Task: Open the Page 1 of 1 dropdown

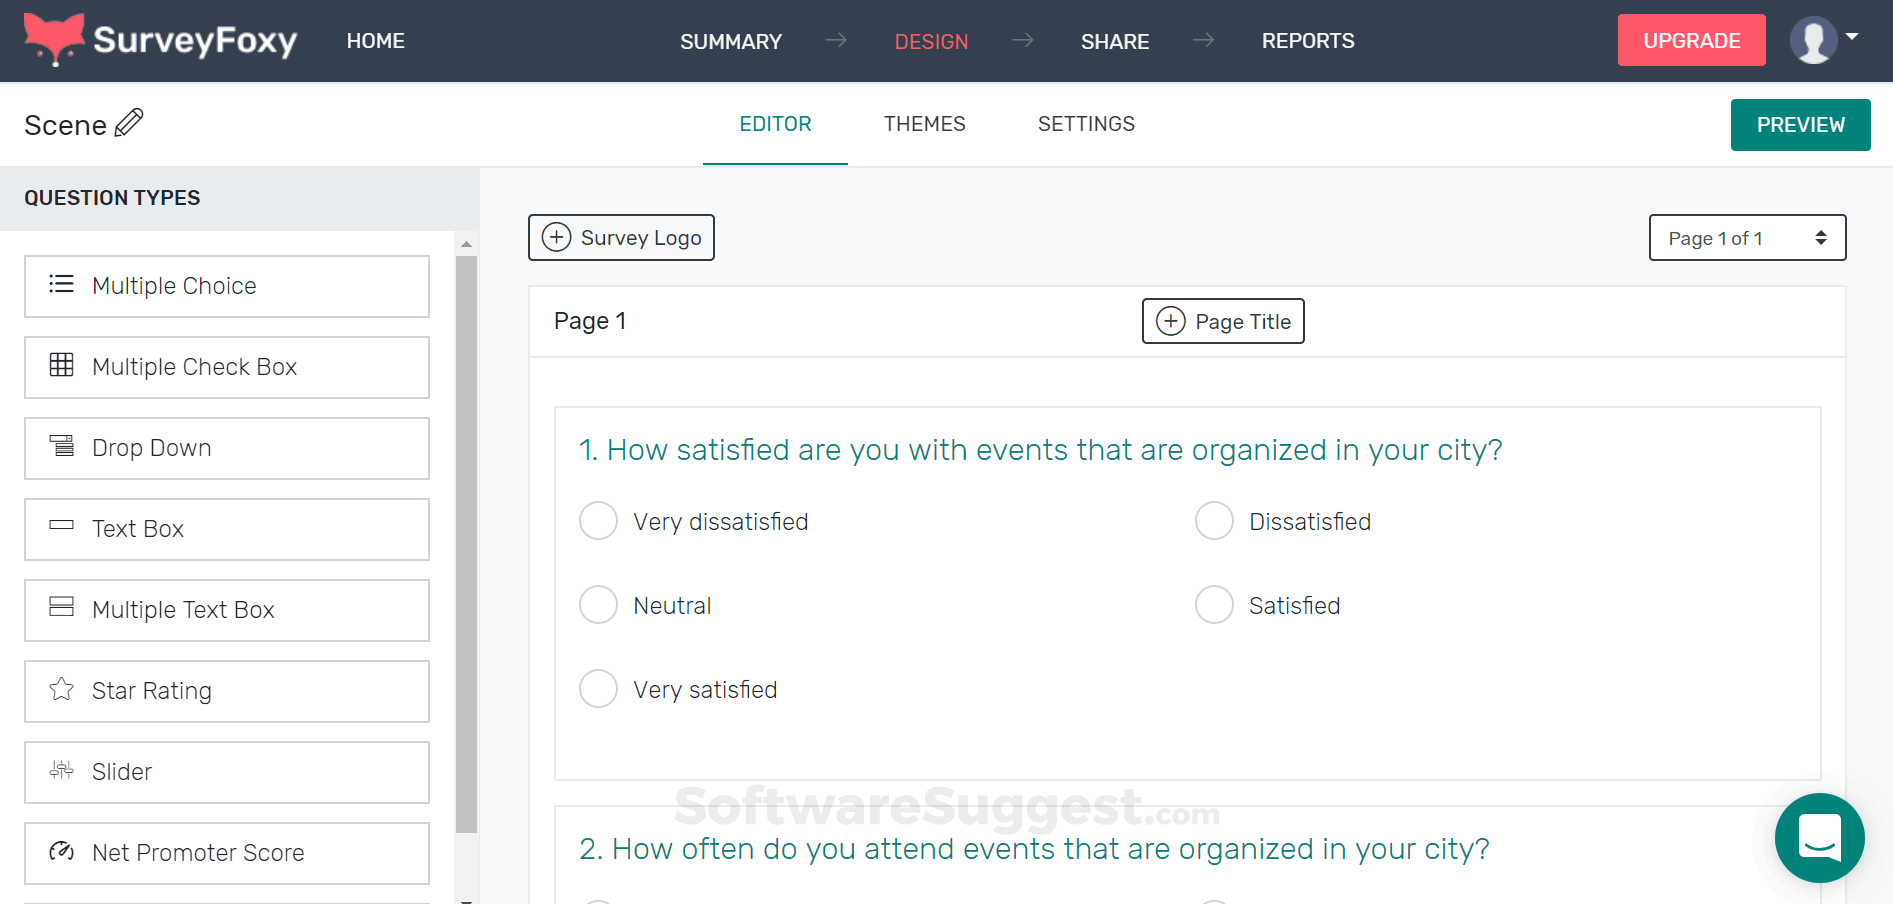Action: point(1746,238)
